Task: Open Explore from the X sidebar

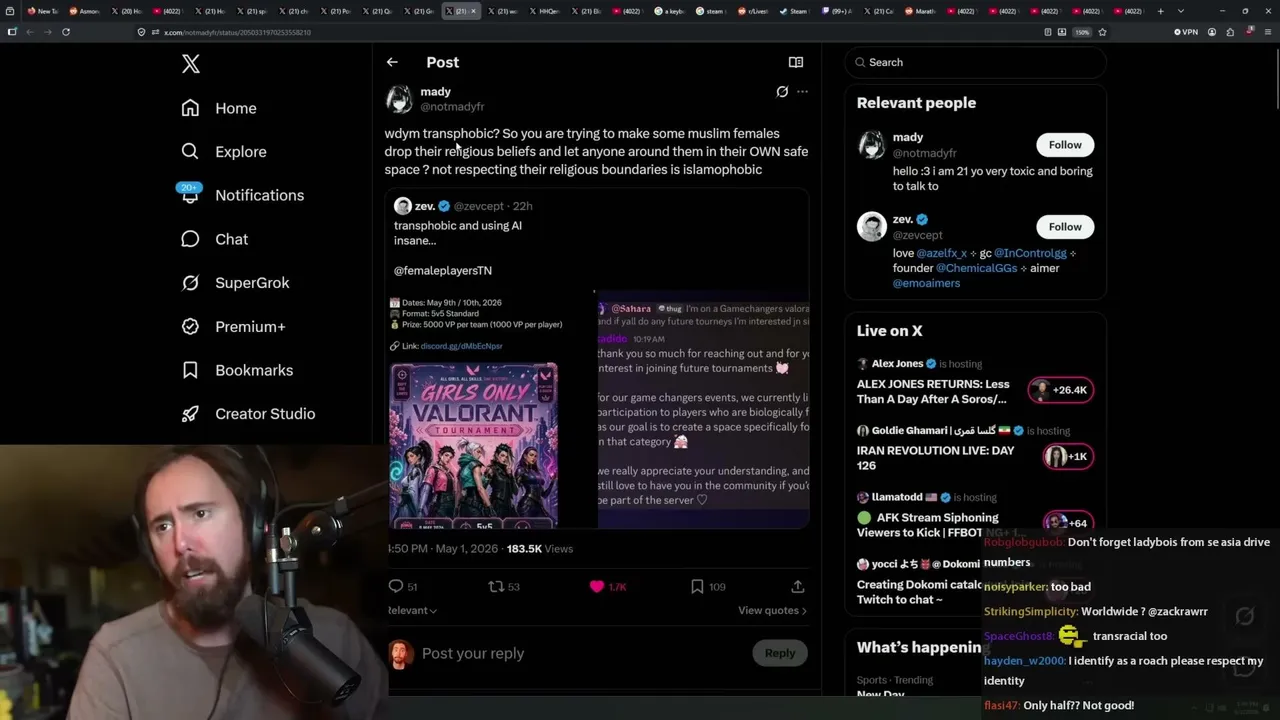Action: (x=224, y=152)
